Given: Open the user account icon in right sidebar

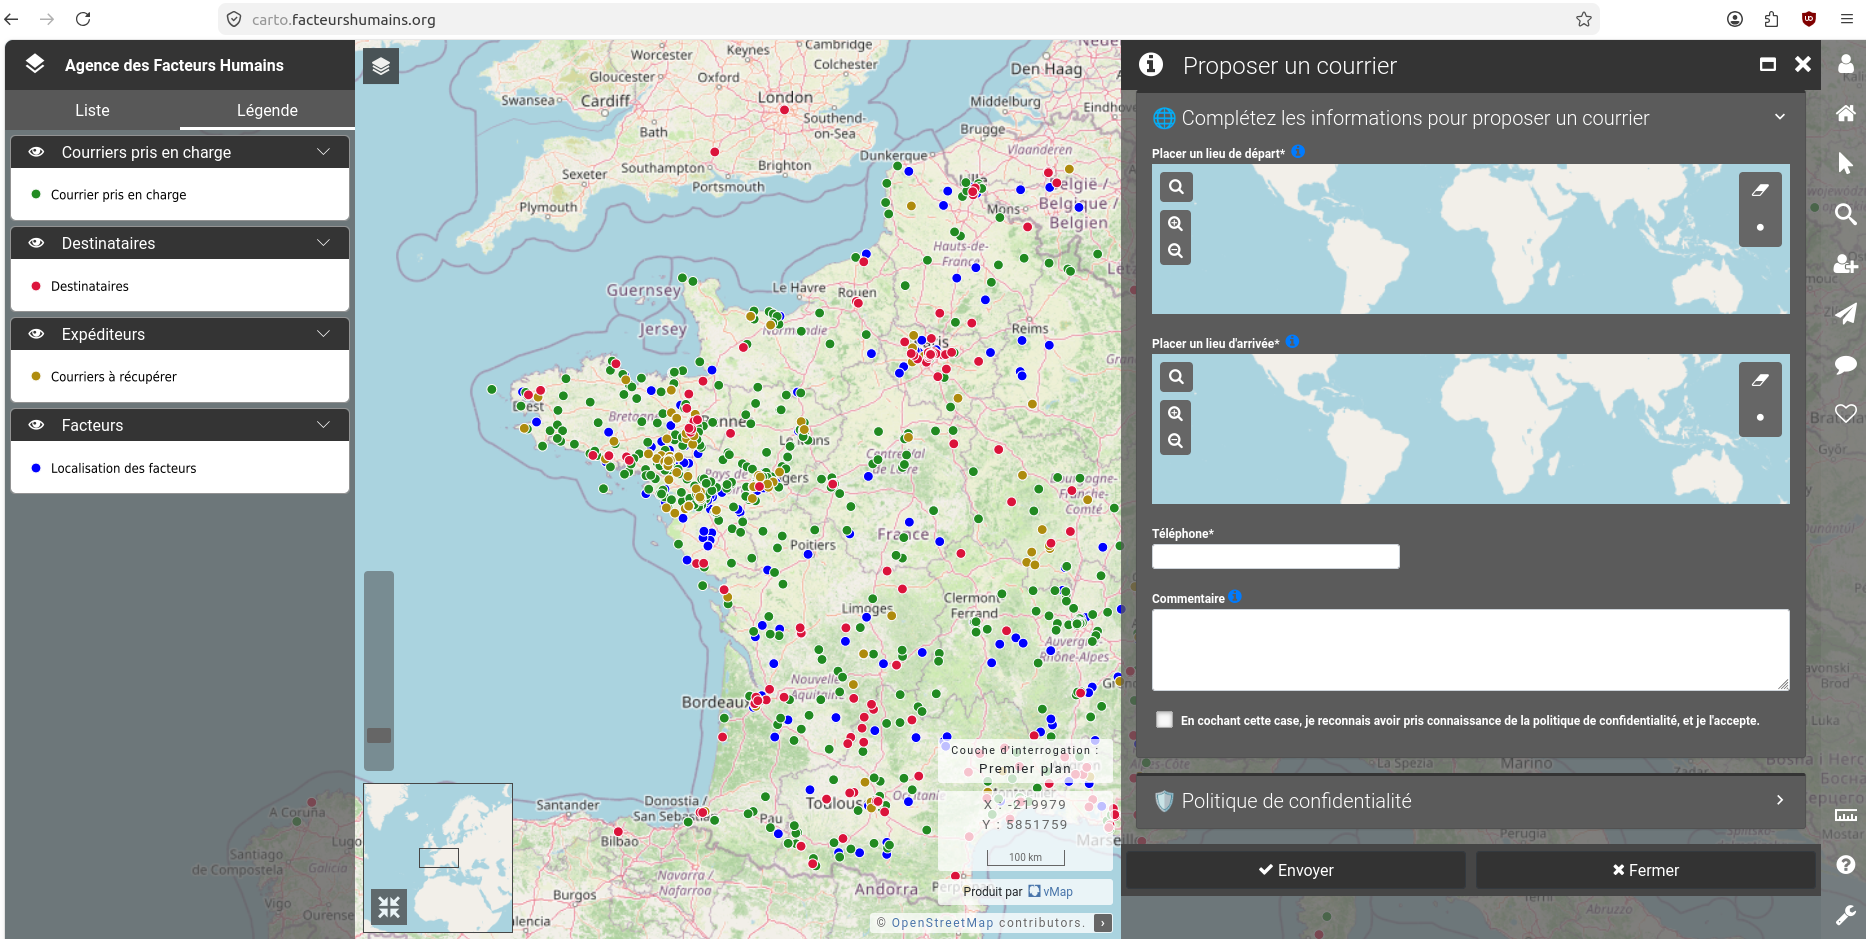Looking at the screenshot, I should click(1846, 64).
